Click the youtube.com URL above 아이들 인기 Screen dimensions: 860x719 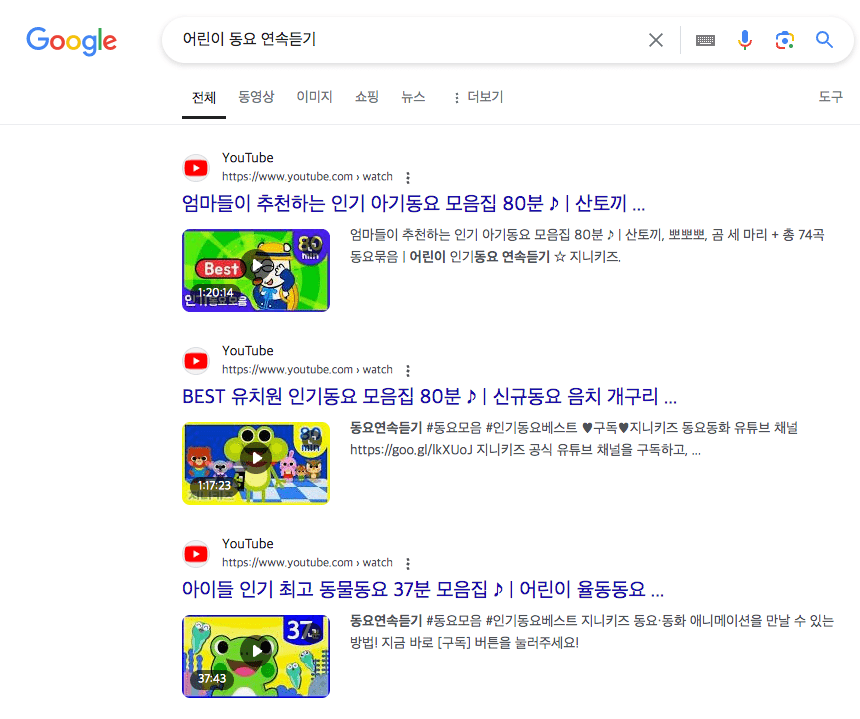[307, 563]
